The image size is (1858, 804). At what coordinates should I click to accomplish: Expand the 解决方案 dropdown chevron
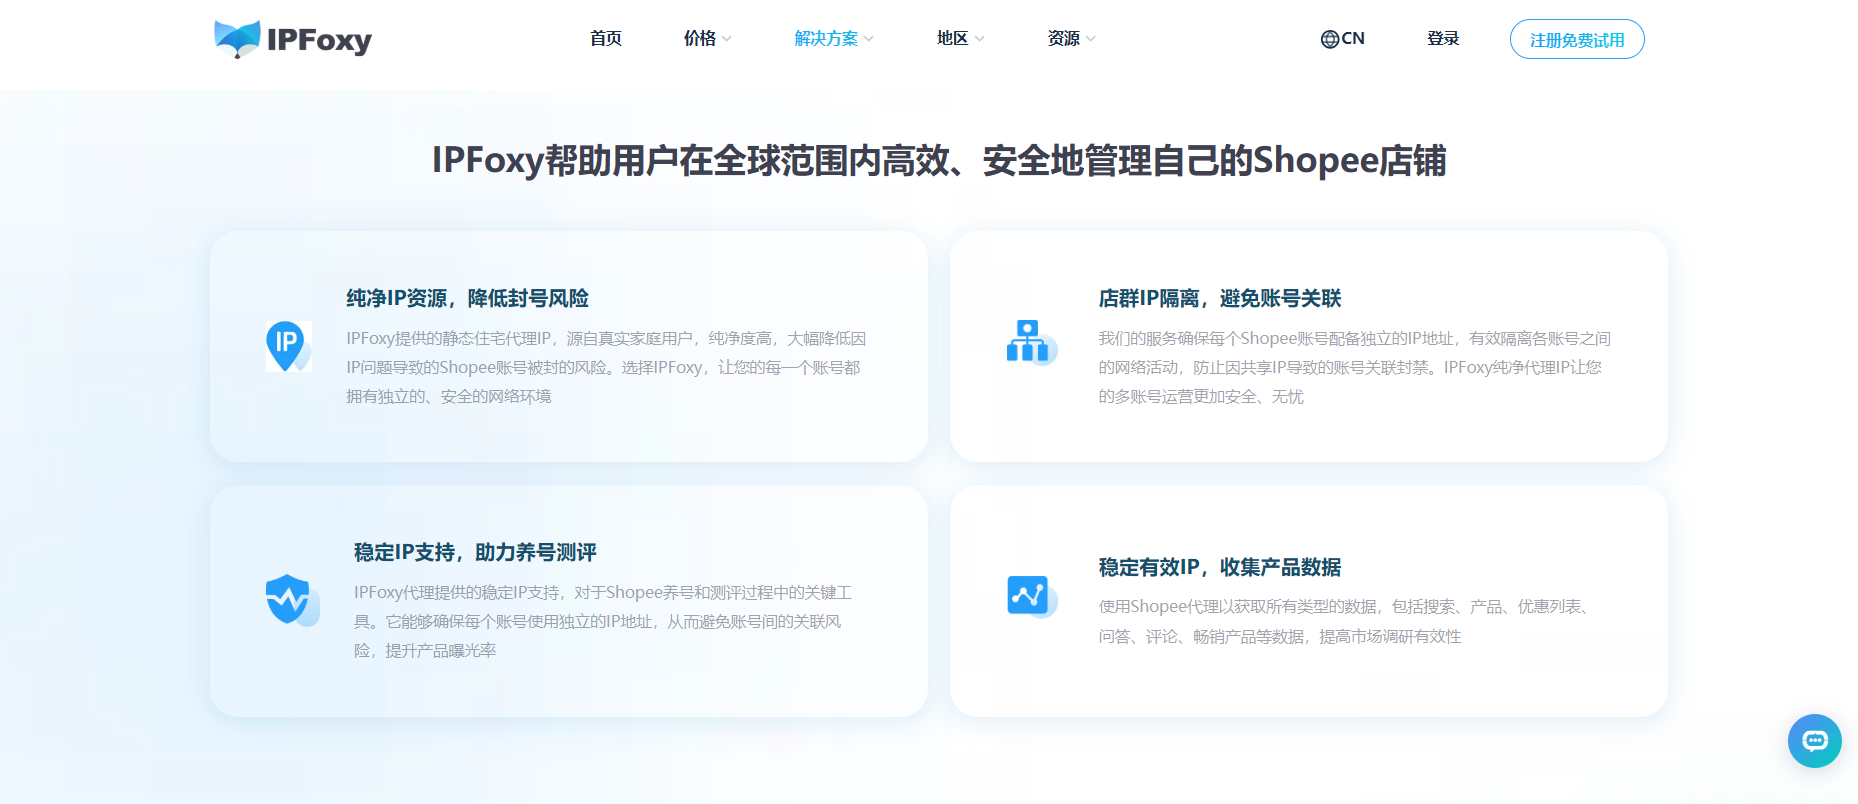click(869, 39)
